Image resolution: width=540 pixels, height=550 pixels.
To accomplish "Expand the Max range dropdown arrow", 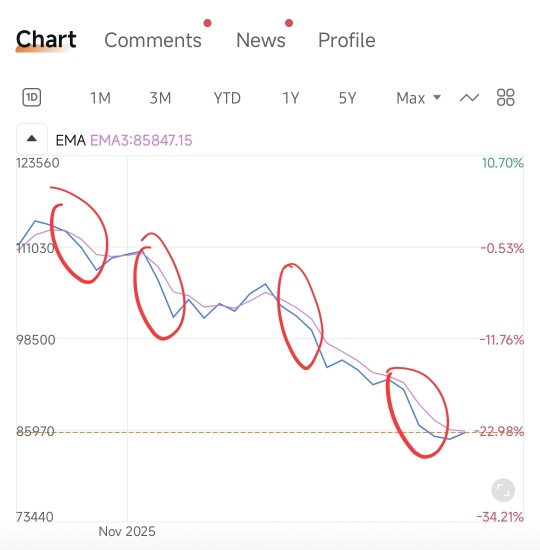I will pos(437,97).
